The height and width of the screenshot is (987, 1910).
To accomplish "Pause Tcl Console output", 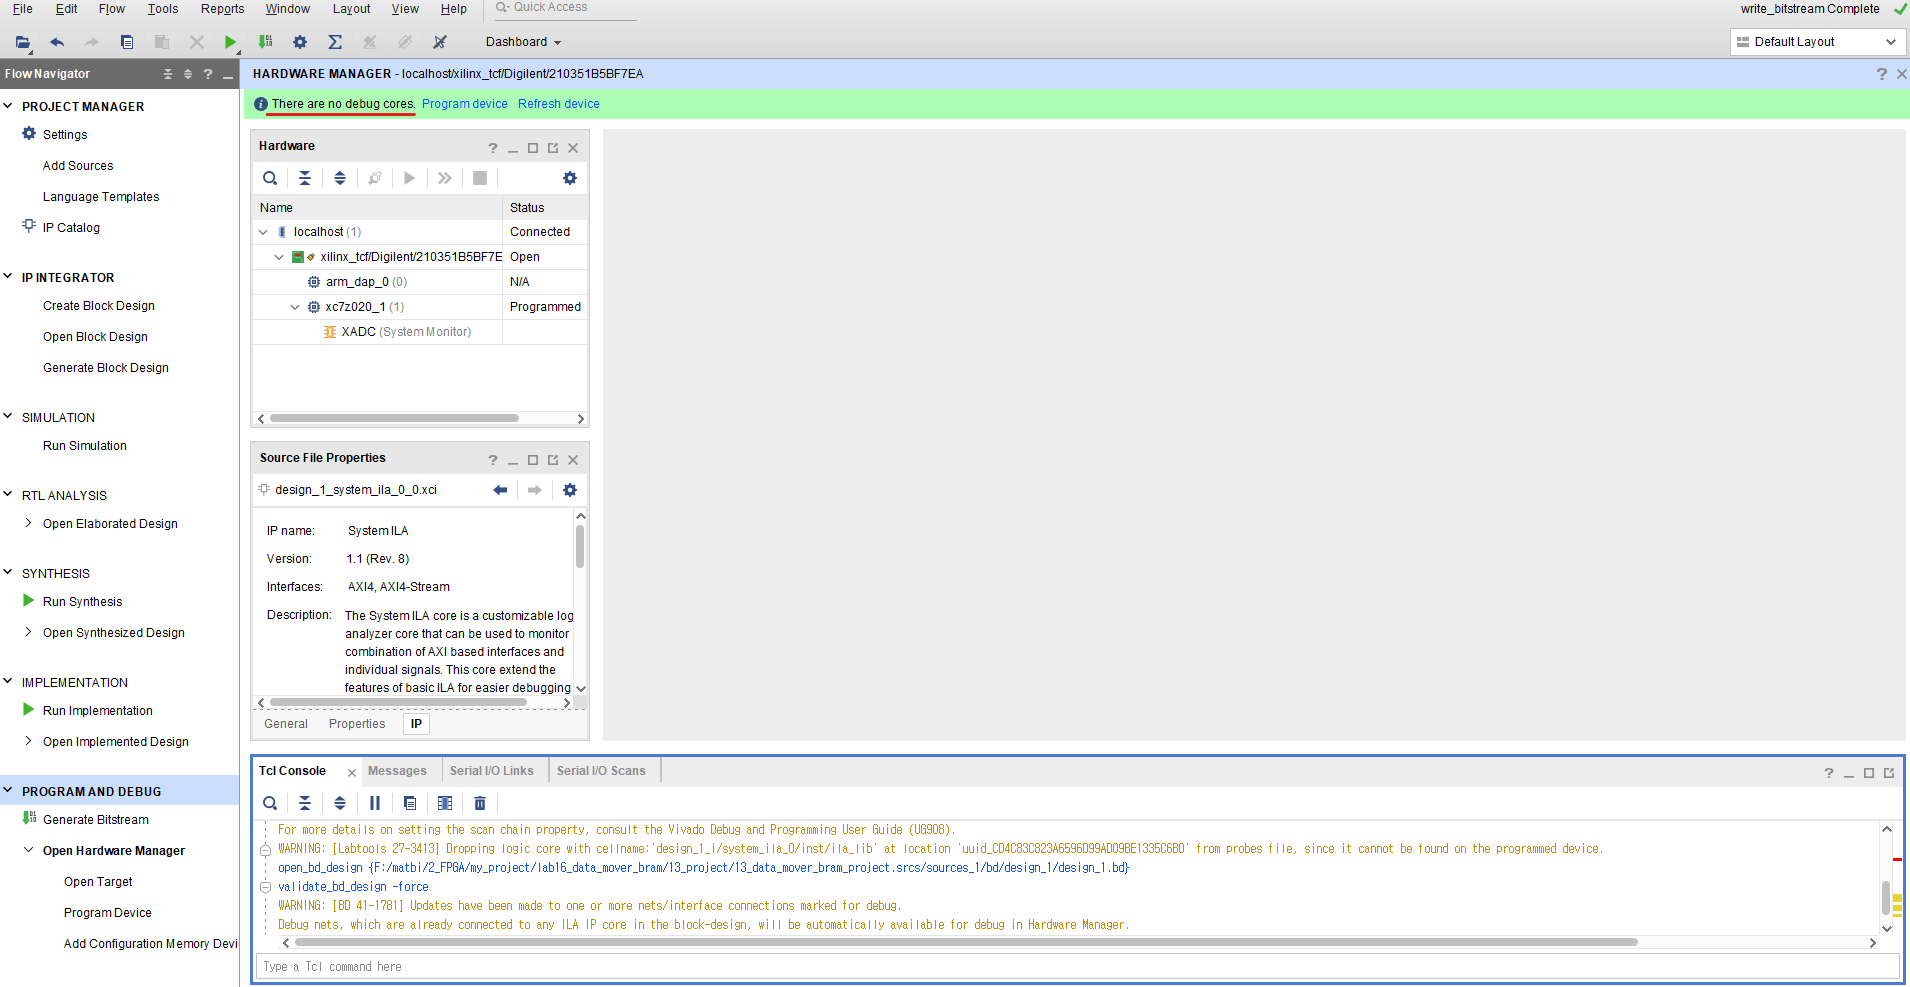I will point(375,803).
